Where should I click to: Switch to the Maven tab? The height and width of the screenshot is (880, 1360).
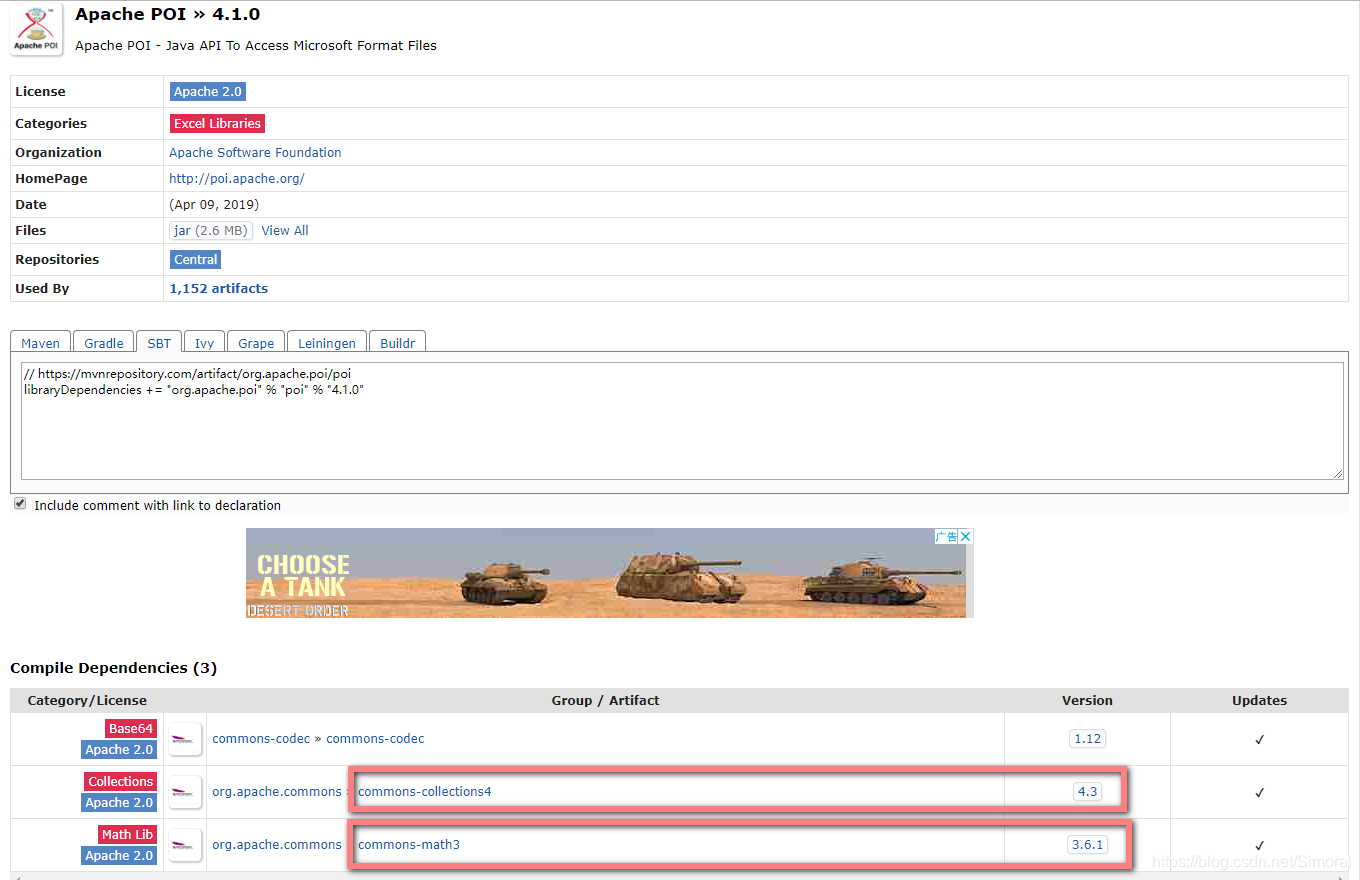click(x=41, y=343)
